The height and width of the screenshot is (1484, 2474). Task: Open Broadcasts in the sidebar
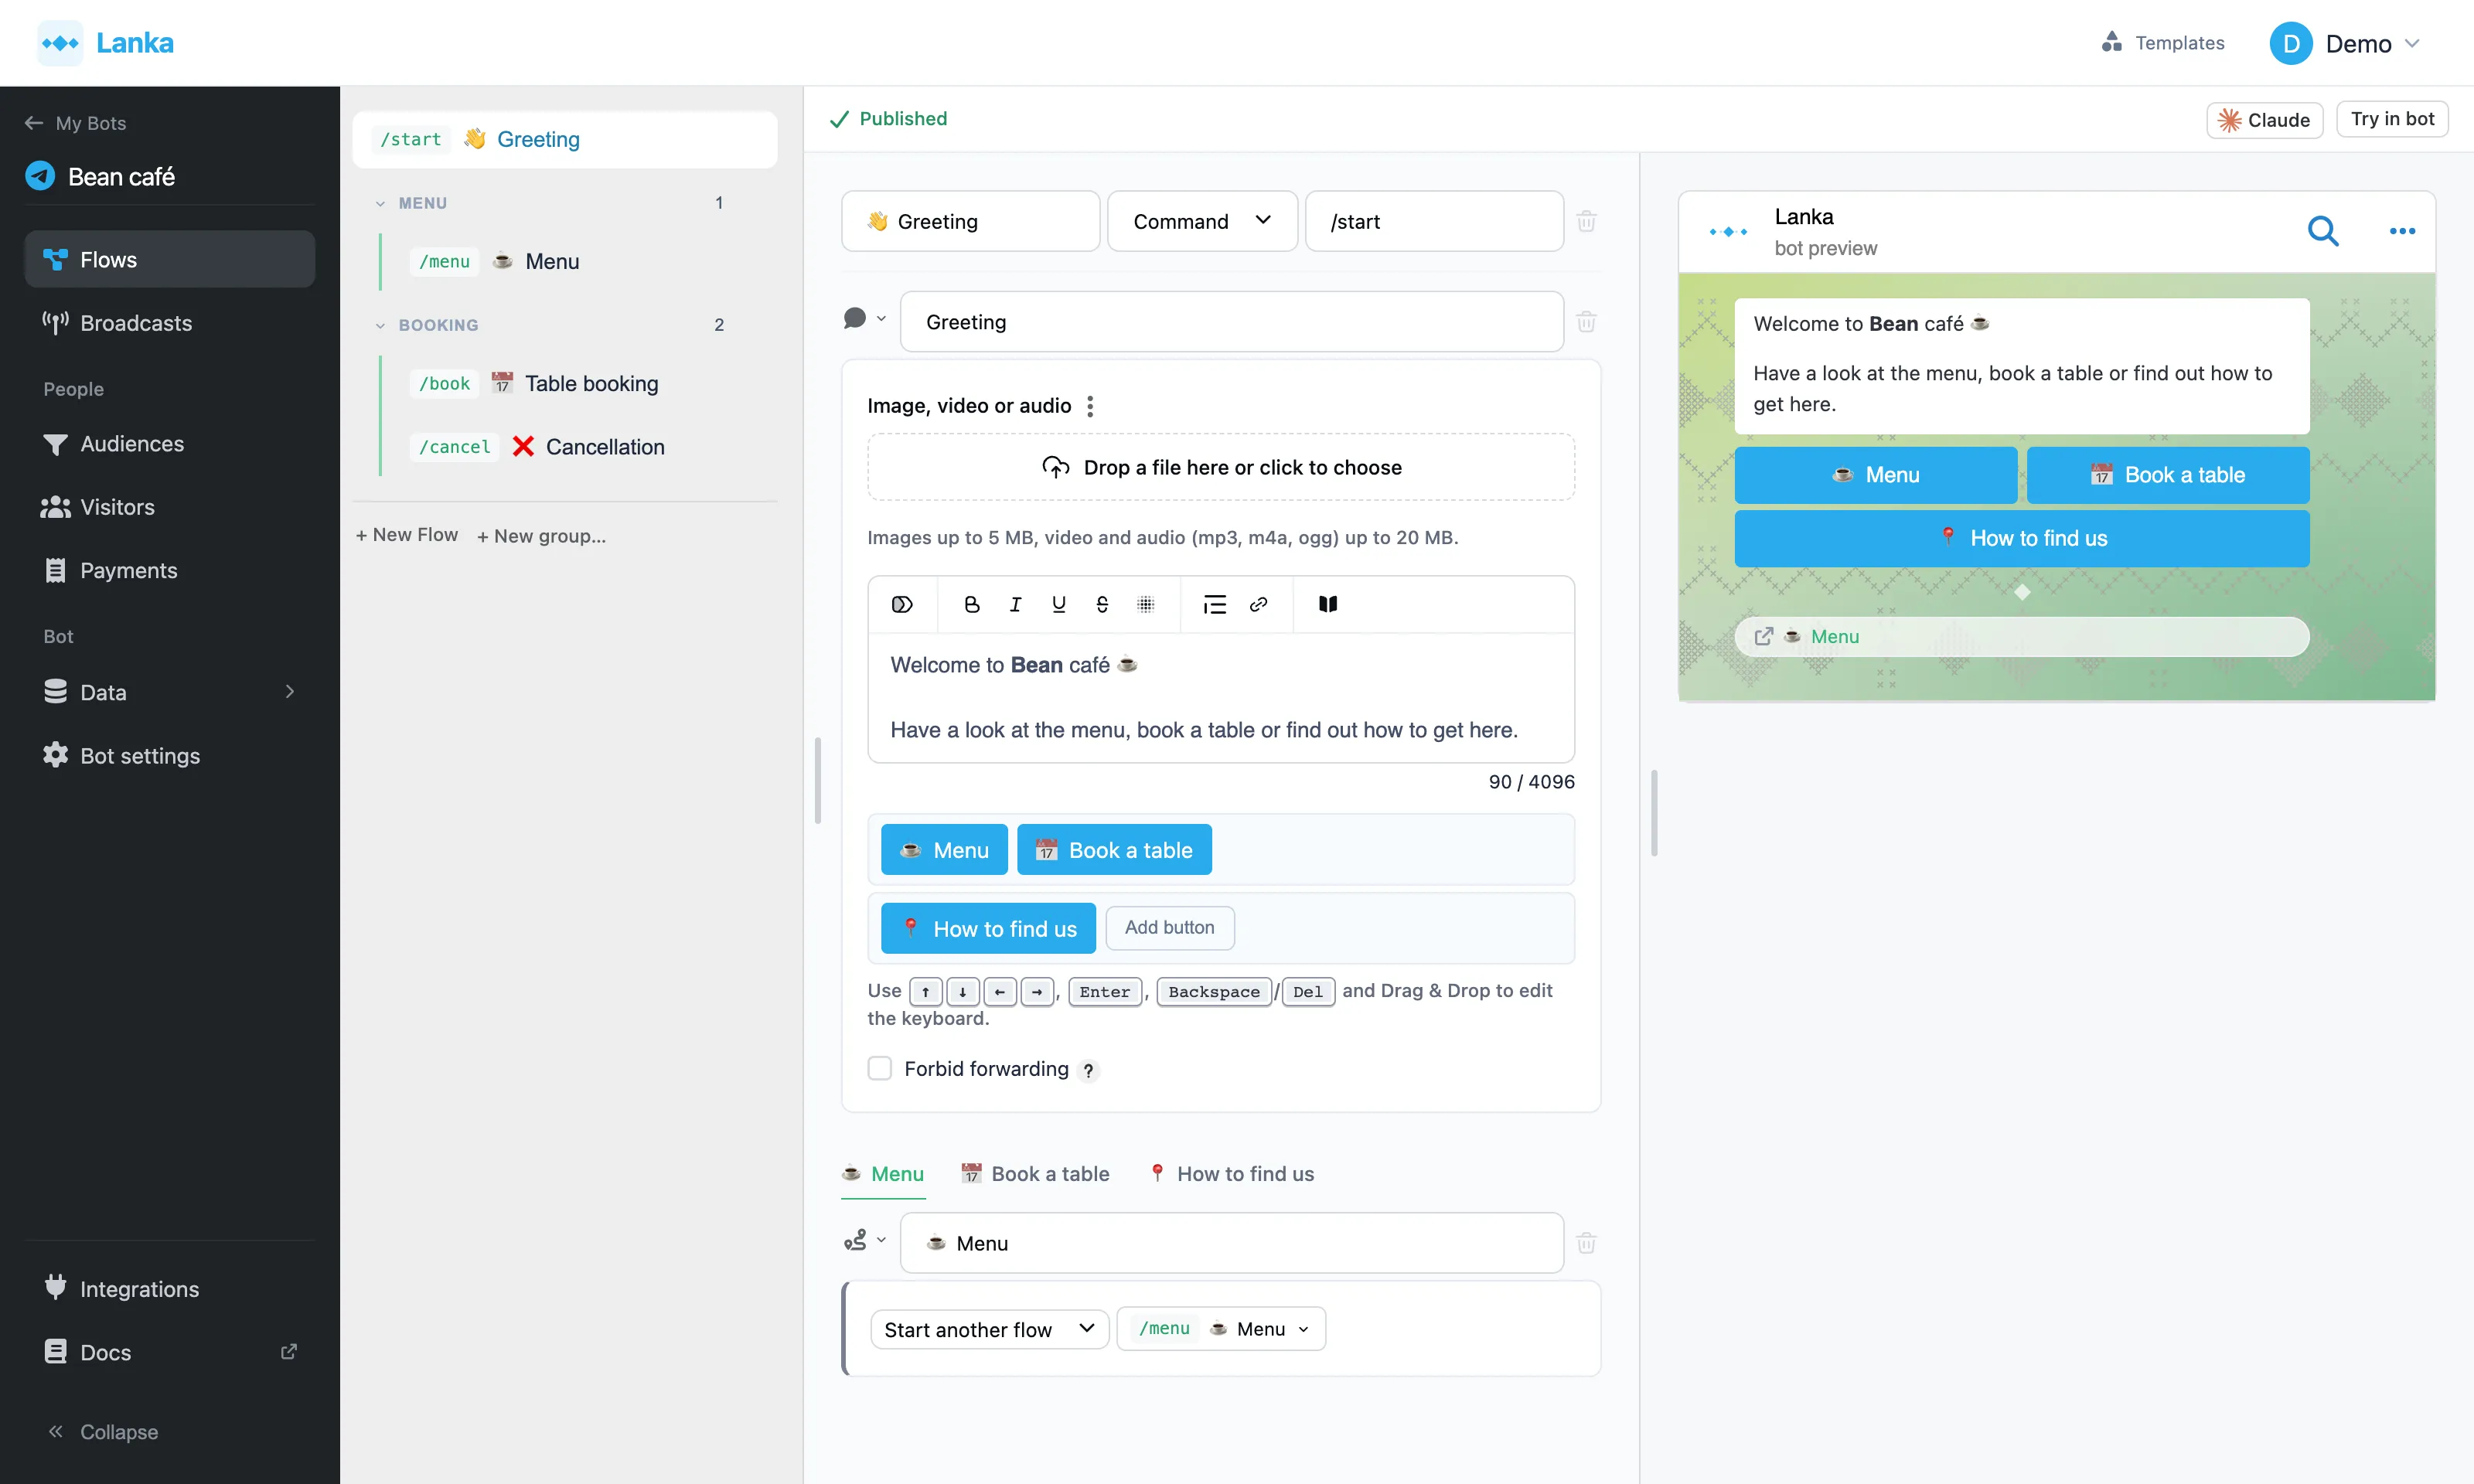[170, 323]
